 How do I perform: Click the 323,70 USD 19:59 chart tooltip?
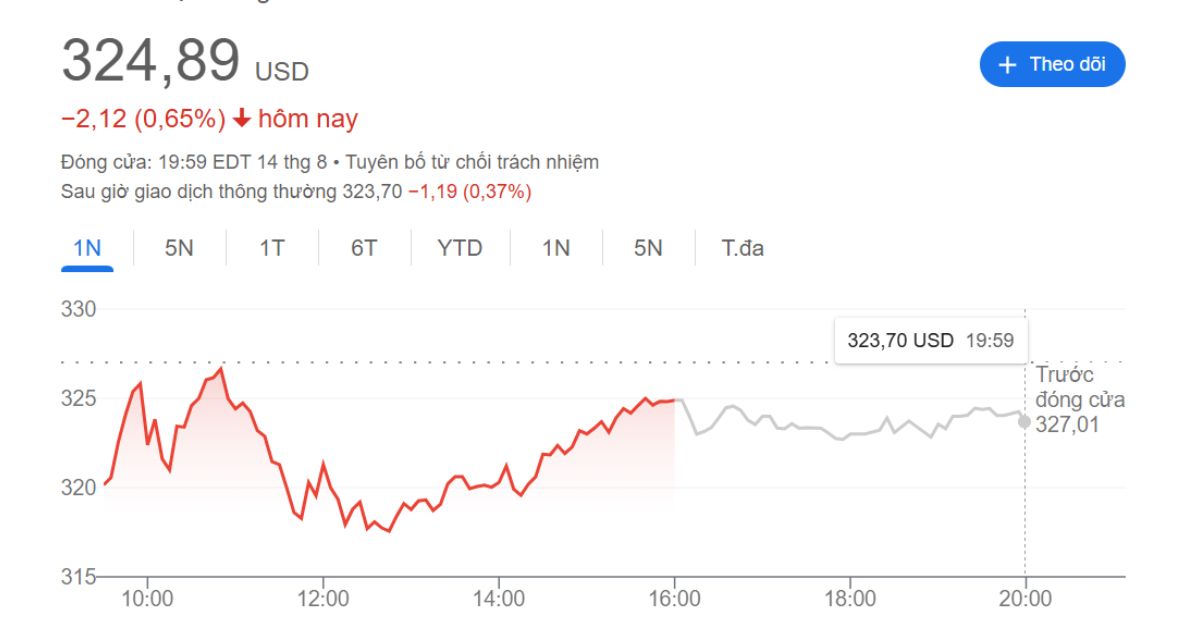click(x=930, y=340)
